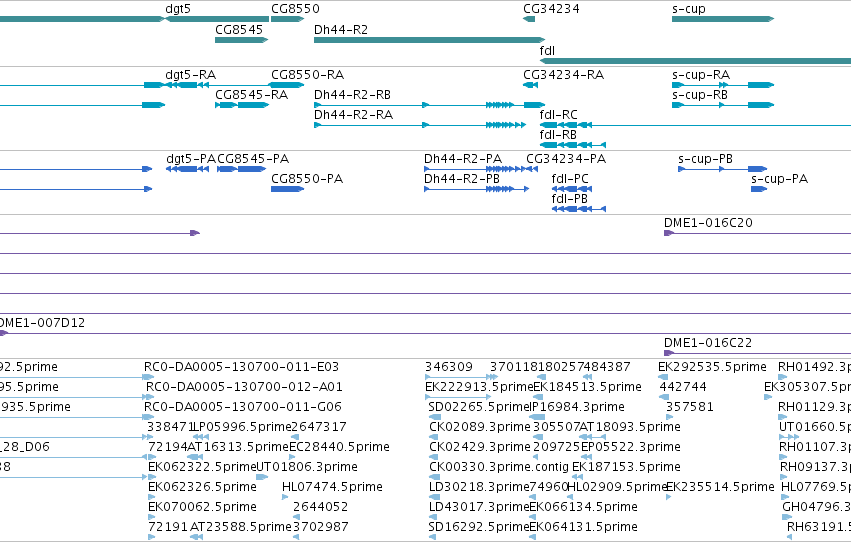Click the LP05996.5prime EST
Image resolution: width=851 pixels, height=542 pixels.
click(x=201, y=437)
